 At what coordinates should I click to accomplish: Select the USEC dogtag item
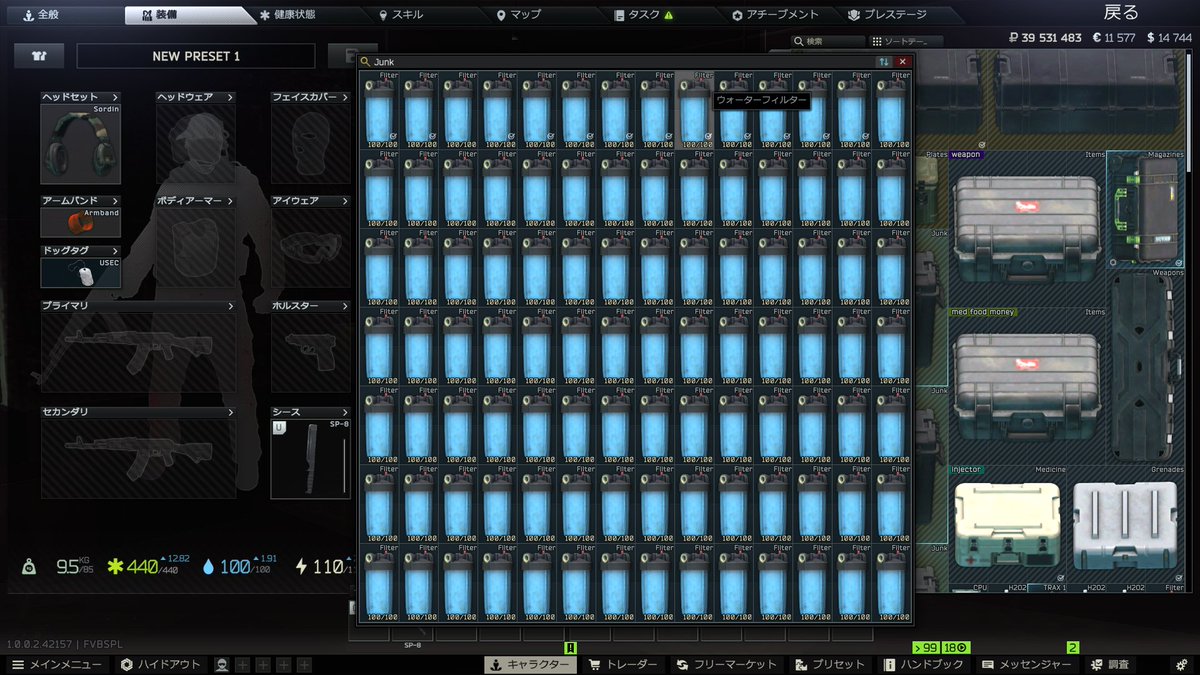80,272
